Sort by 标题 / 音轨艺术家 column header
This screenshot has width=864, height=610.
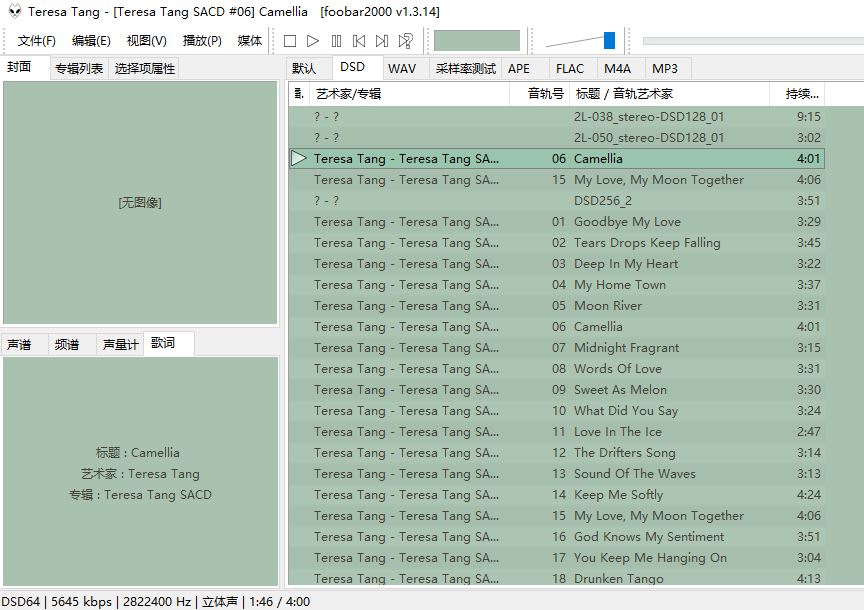669,94
